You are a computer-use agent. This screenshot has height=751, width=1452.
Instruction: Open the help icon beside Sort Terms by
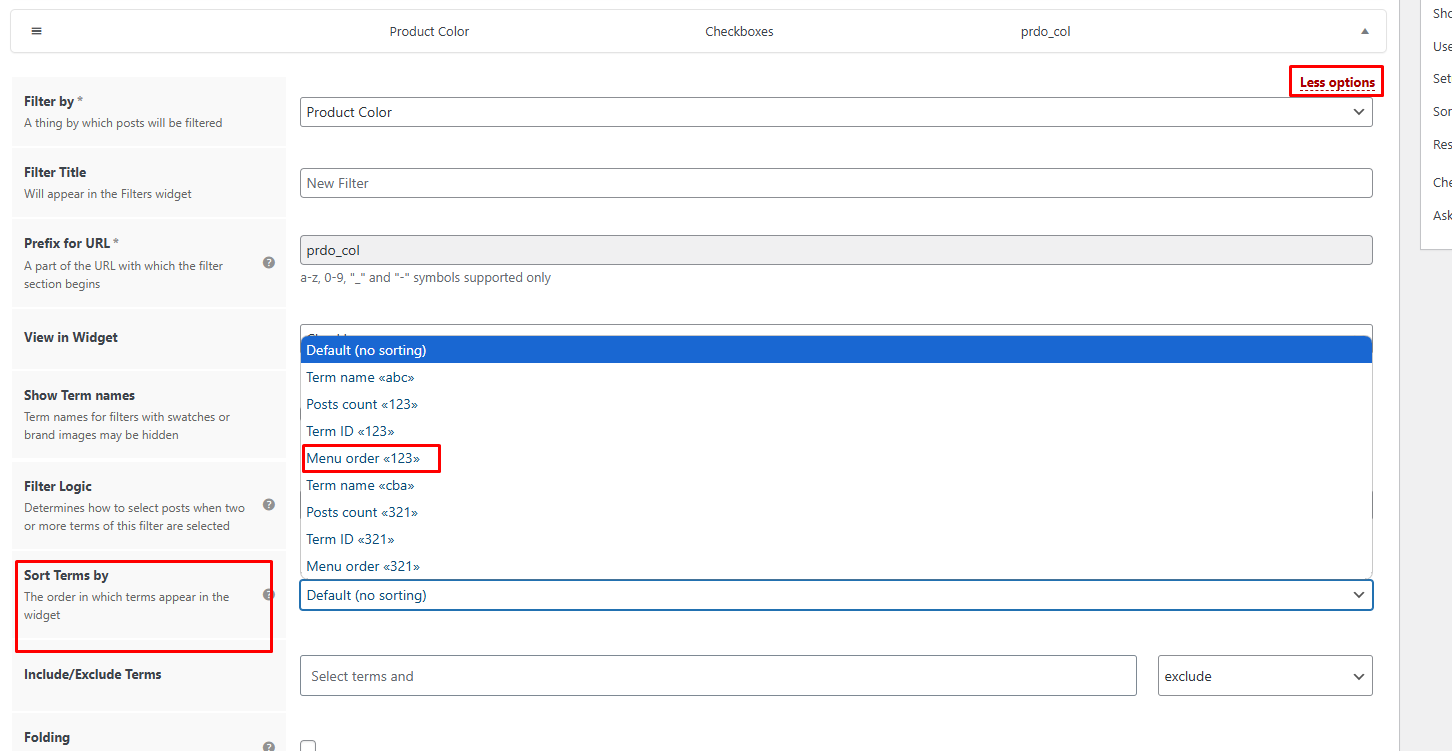pyautogui.click(x=268, y=595)
